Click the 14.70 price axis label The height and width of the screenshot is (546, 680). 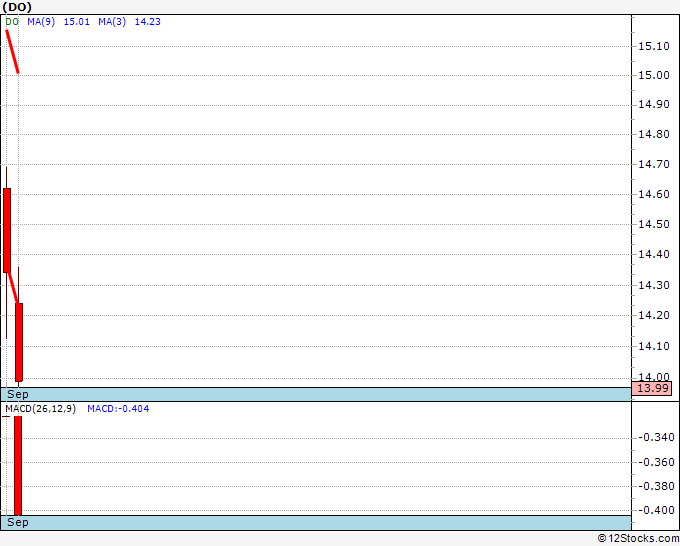(654, 164)
